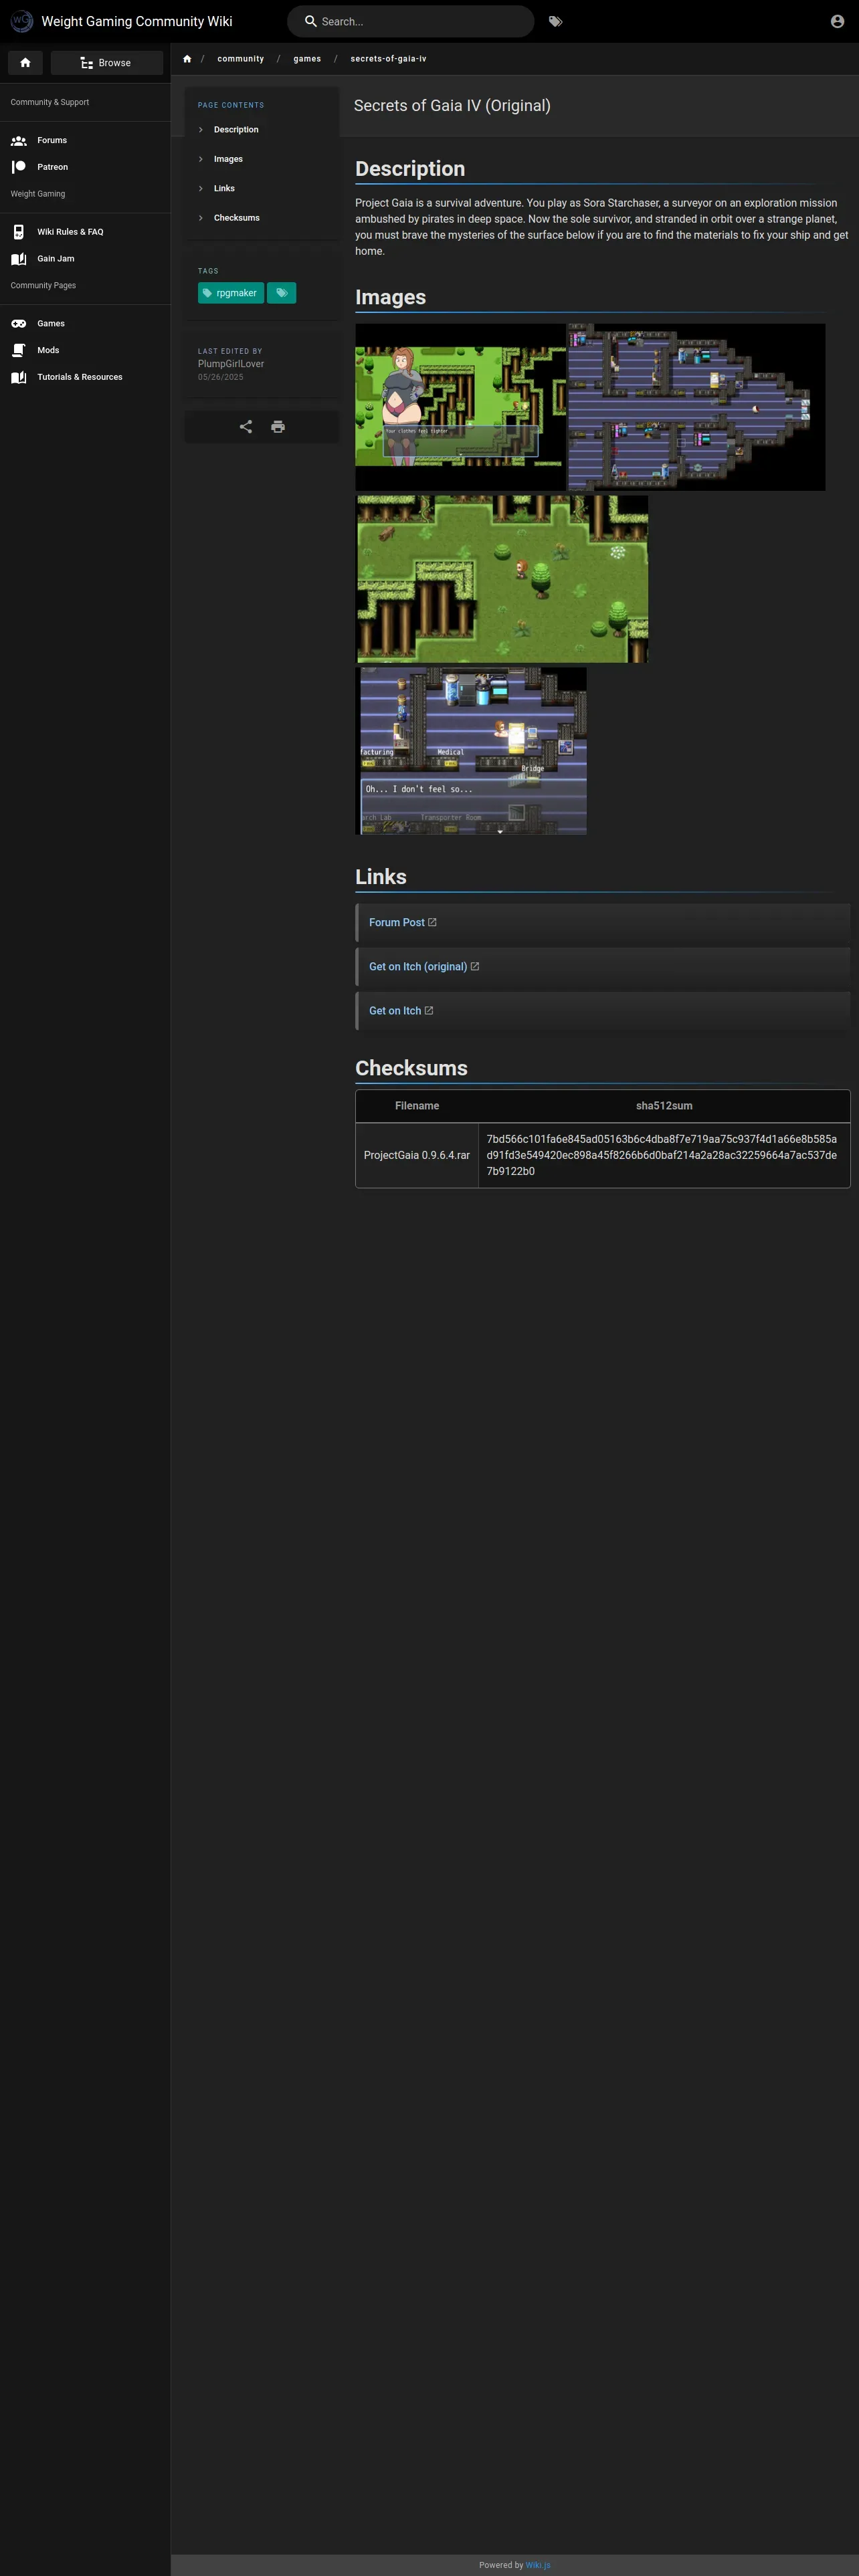Open the community breadcrumb
Image resolution: width=859 pixels, height=2576 pixels.
click(x=241, y=59)
